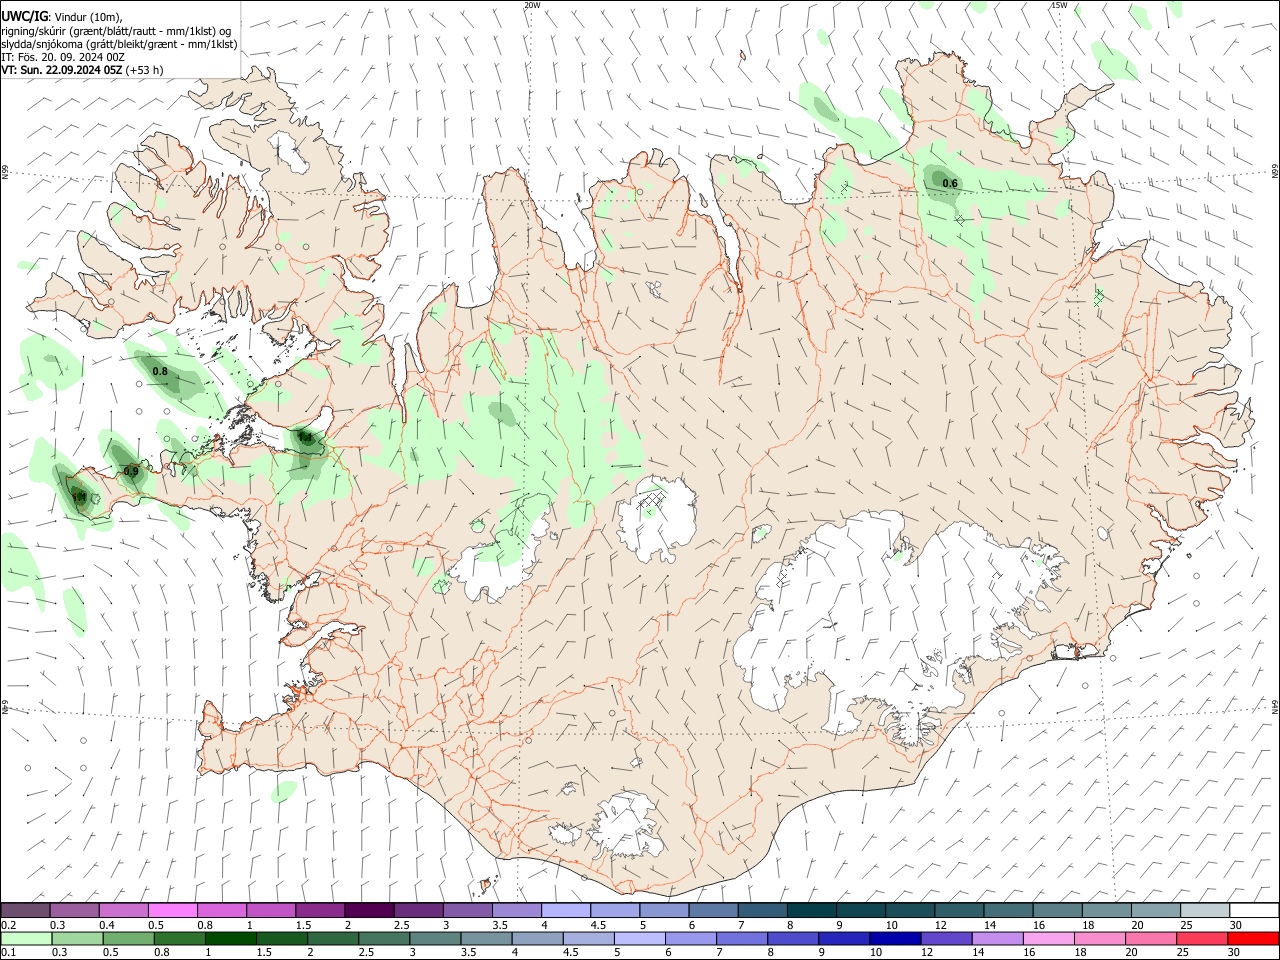Click the UWC/IG title text
Screen dimensions: 1280x960
click(x=23, y=16)
